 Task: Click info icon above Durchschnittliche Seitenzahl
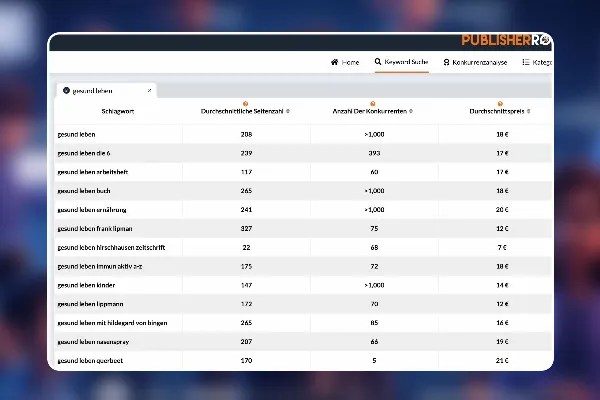[x=245, y=104]
